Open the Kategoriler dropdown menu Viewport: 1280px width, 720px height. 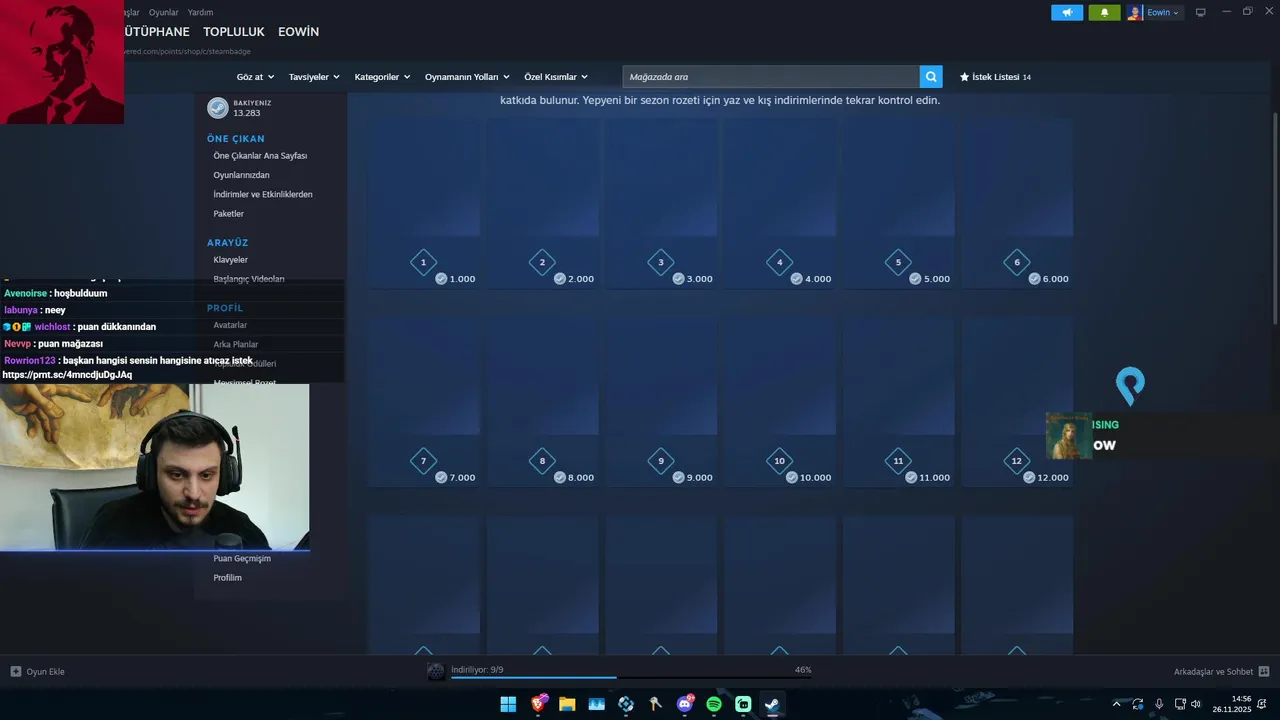click(x=382, y=77)
